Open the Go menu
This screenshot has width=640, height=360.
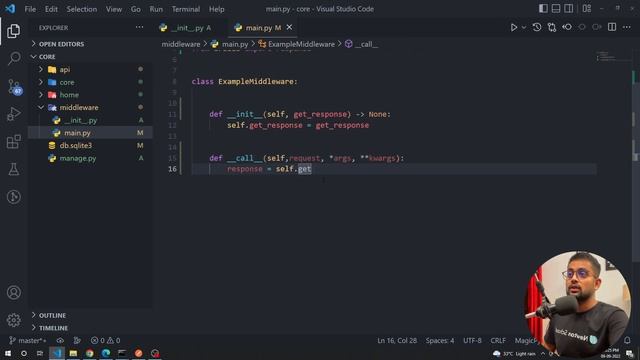(x=136, y=9)
